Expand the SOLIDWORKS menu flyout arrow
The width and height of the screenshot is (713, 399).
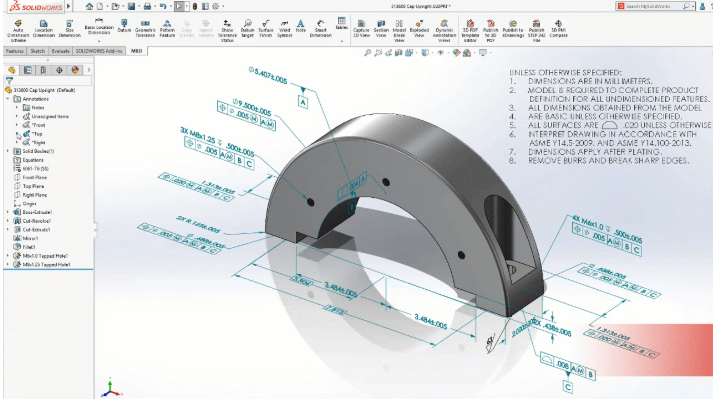pyautogui.click(x=69, y=6)
